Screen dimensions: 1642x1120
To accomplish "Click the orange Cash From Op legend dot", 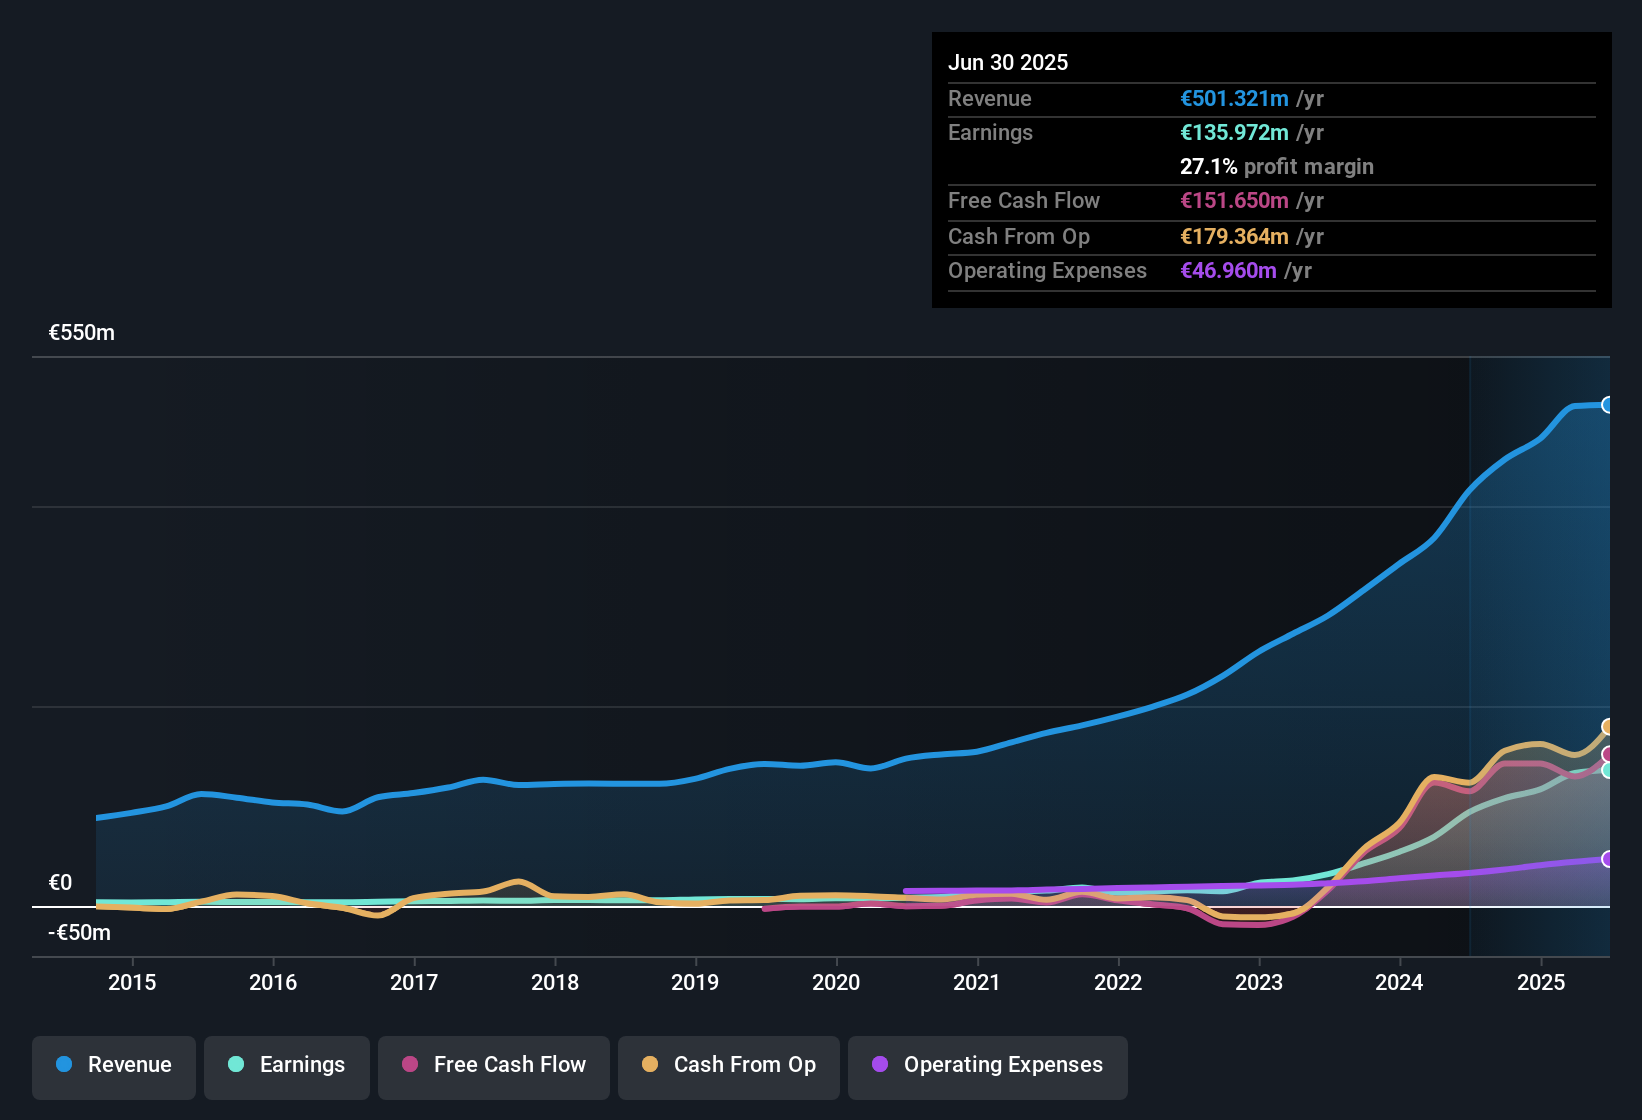I will point(650,1065).
